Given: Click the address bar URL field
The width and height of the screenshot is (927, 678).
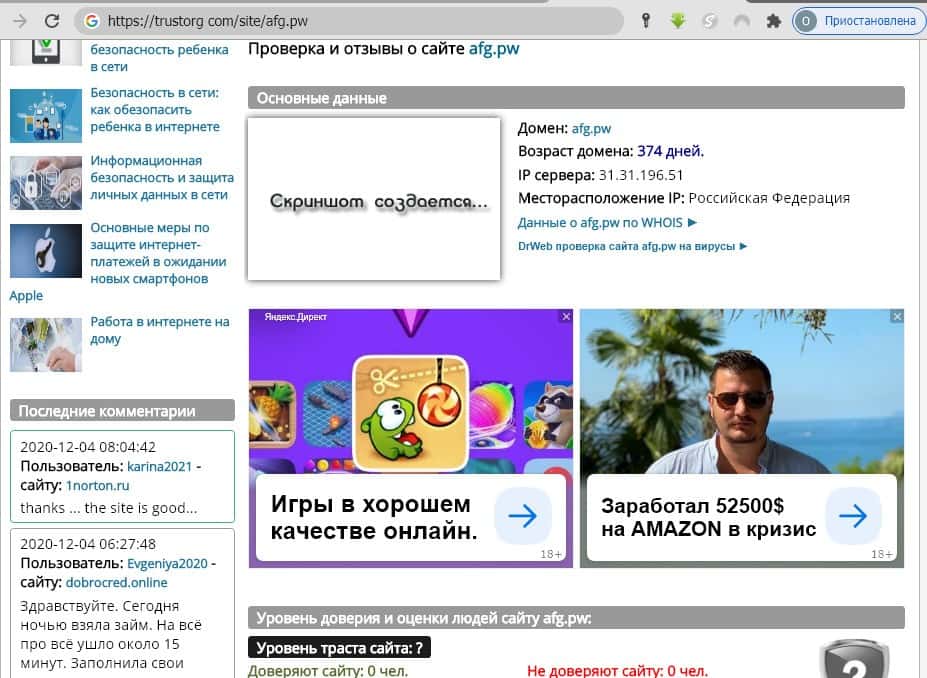Looking at the screenshot, I should [349, 21].
